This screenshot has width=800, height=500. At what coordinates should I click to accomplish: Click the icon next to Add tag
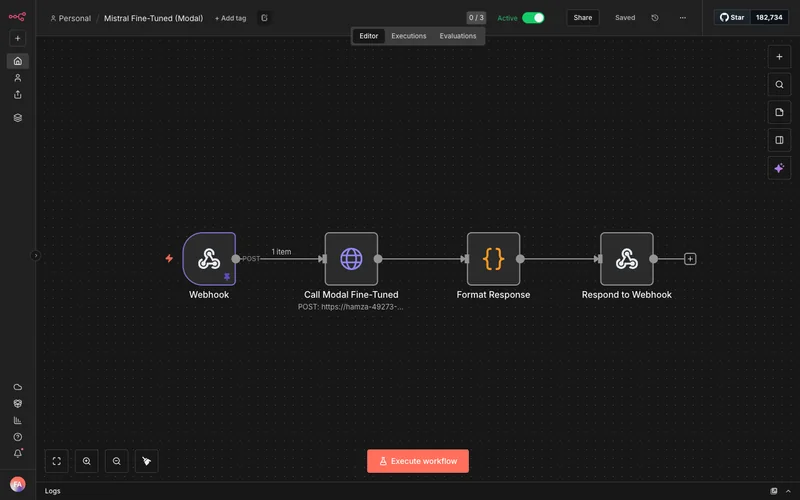[x=264, y=18]
